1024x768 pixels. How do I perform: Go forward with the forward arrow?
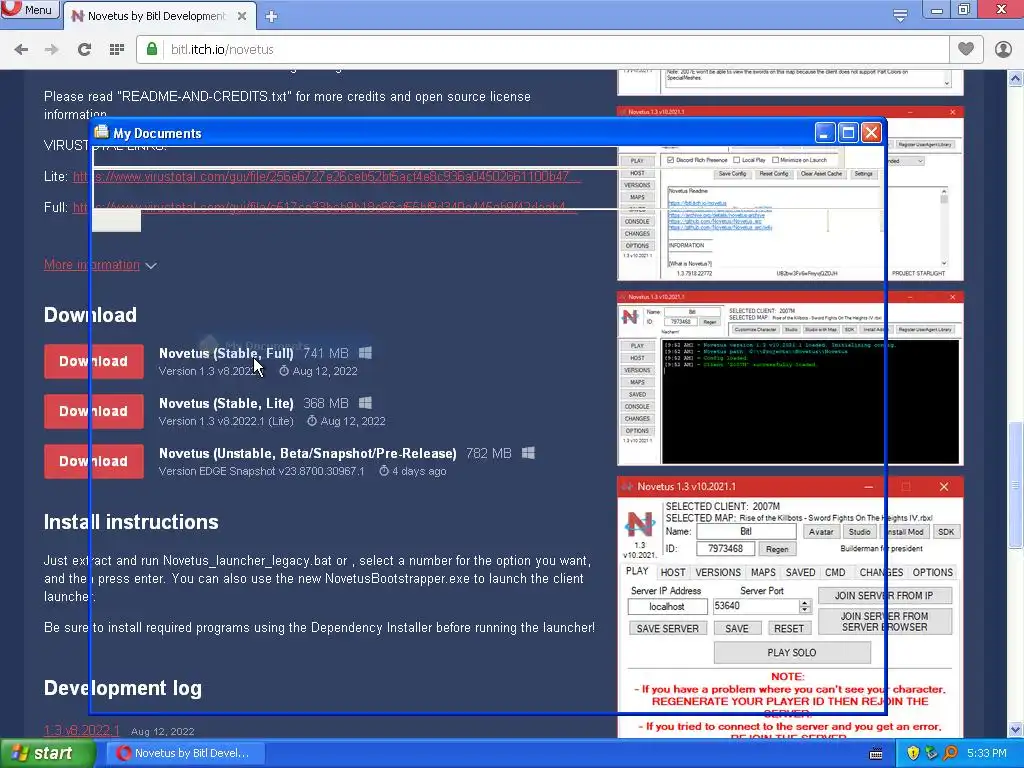click(x=52, y=49)
